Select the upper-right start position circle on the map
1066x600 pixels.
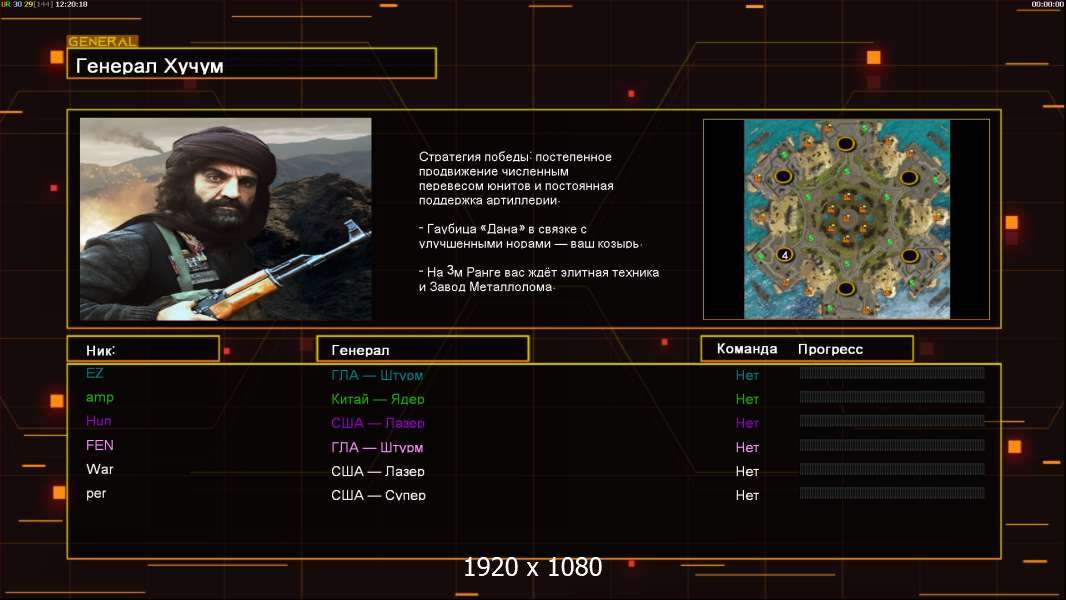click(x=908, y=177)
